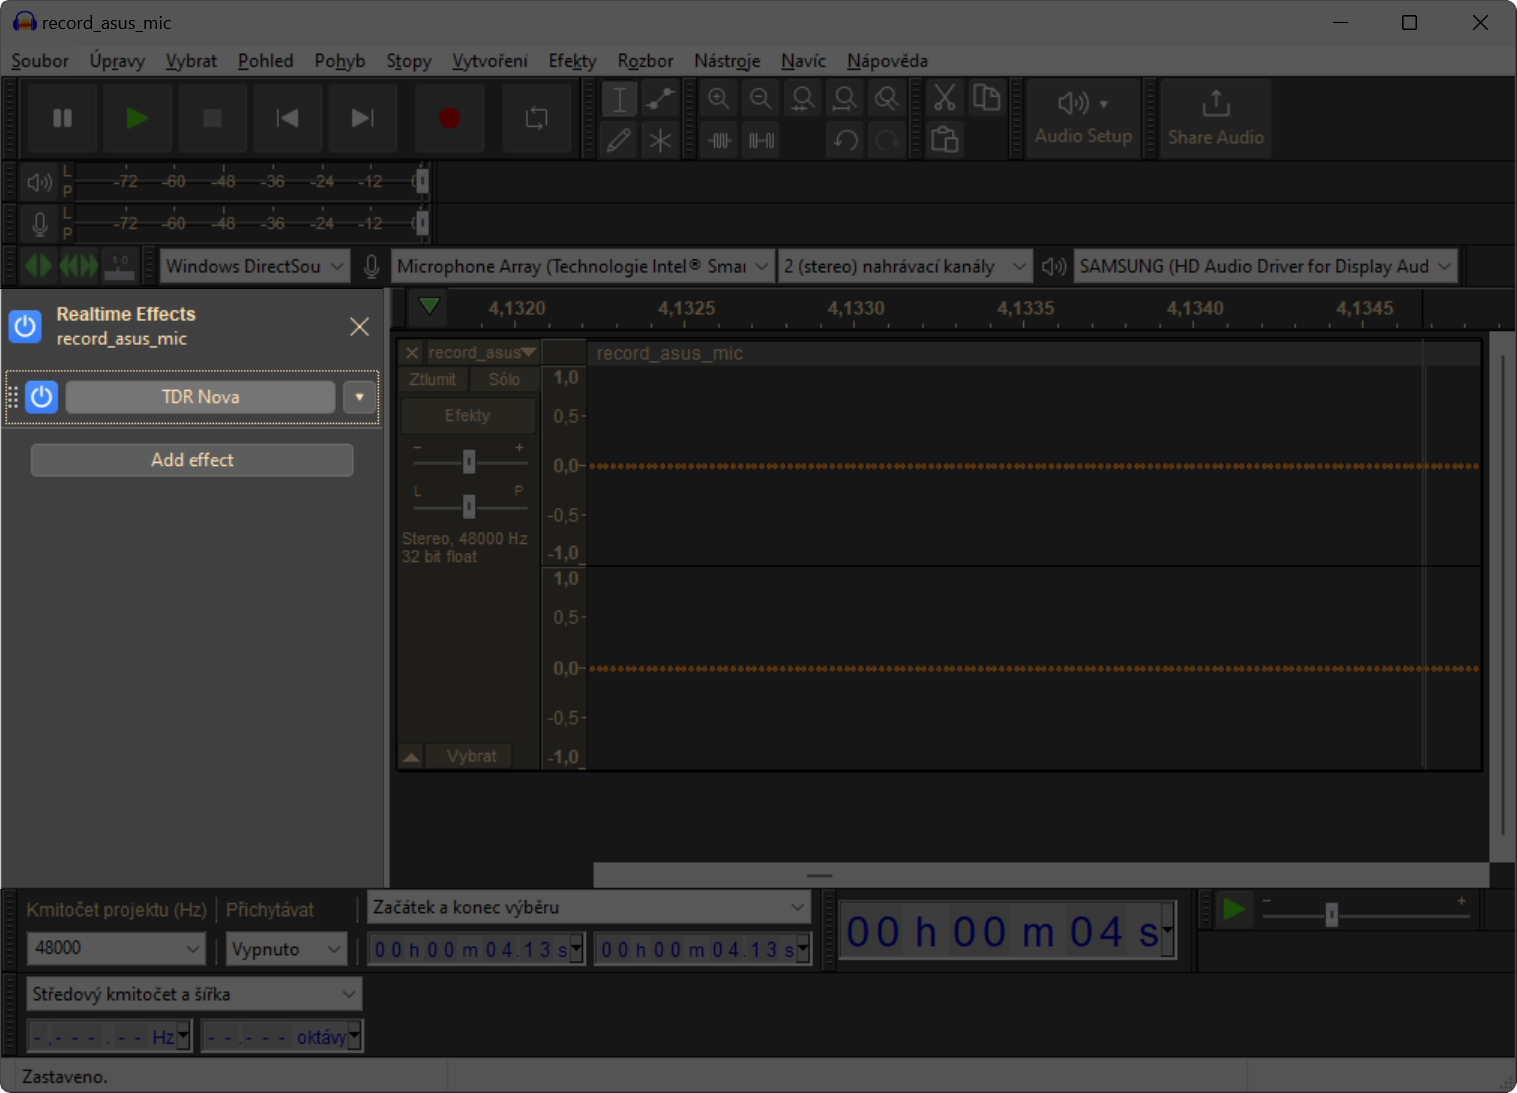Click the selection start time field
Viewport: 1517px width, 1093px height.
click(x=477, y=949)
